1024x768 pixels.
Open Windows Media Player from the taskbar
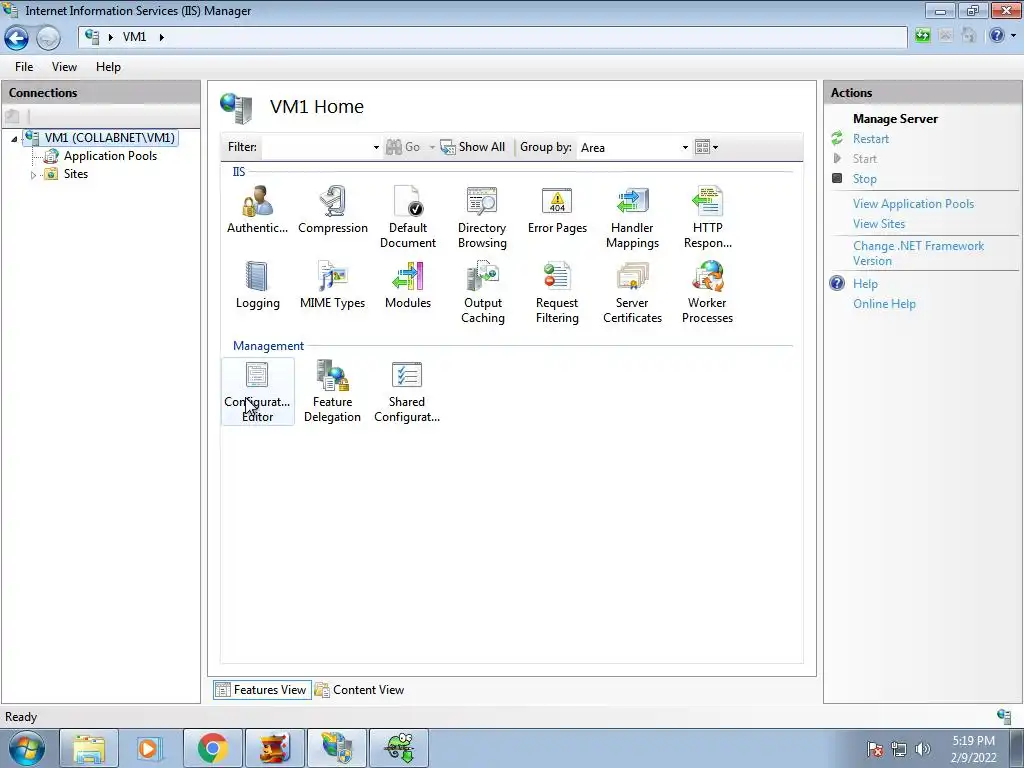coord(150,748)
